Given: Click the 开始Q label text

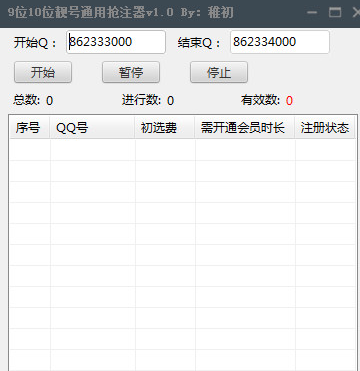Looking at the screenshot, I should [x=35, y=43].
